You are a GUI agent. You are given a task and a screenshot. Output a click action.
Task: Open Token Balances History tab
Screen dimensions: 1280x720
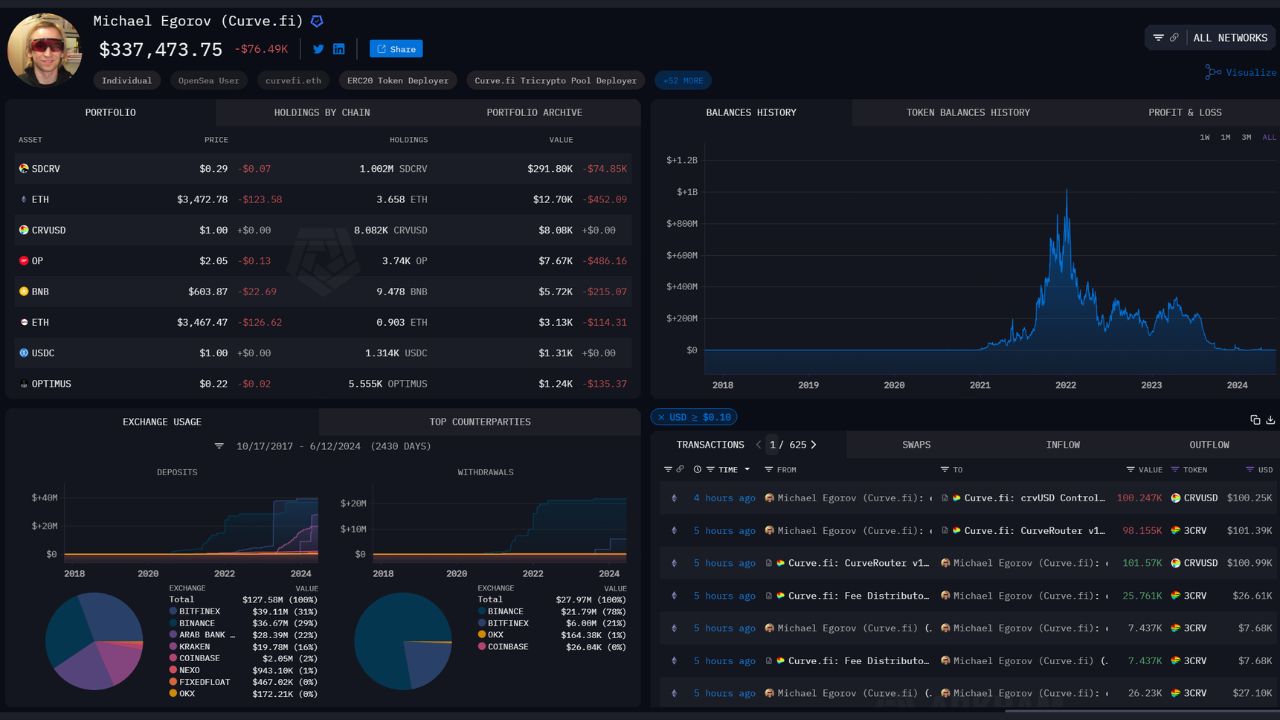click(x=968, y=112)
